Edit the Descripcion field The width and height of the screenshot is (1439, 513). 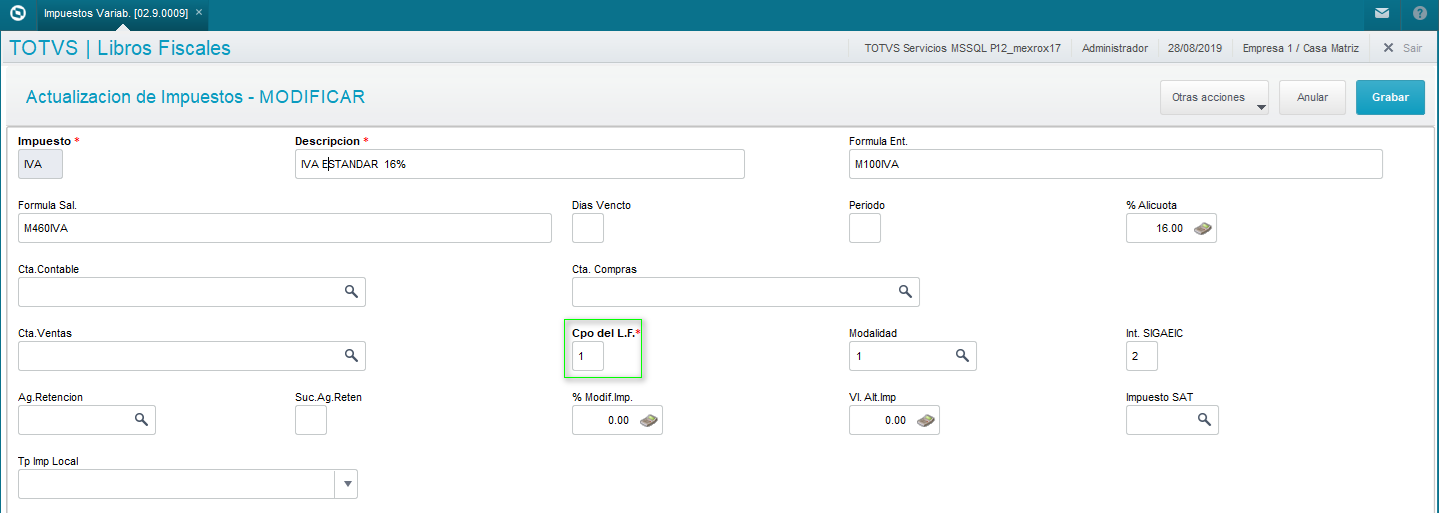coord(520,164)
